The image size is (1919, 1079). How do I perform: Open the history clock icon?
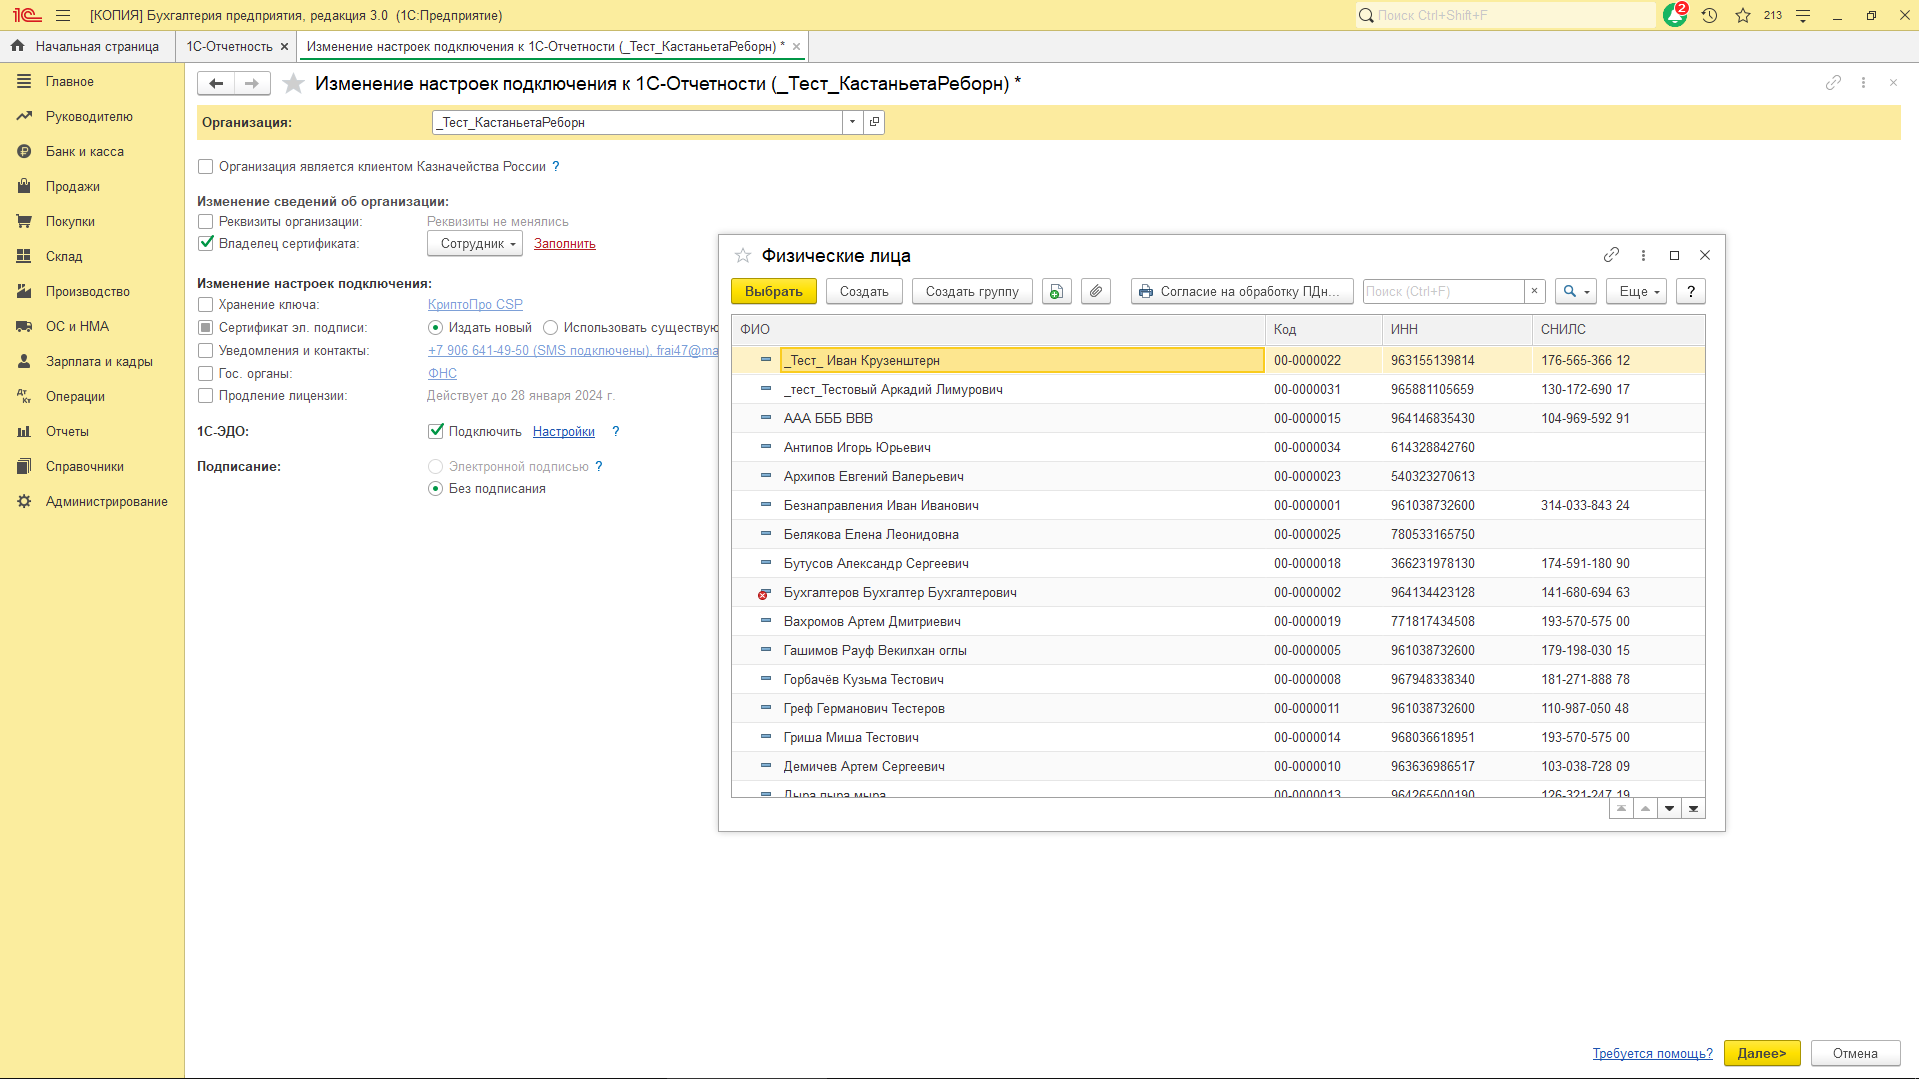1710,15
